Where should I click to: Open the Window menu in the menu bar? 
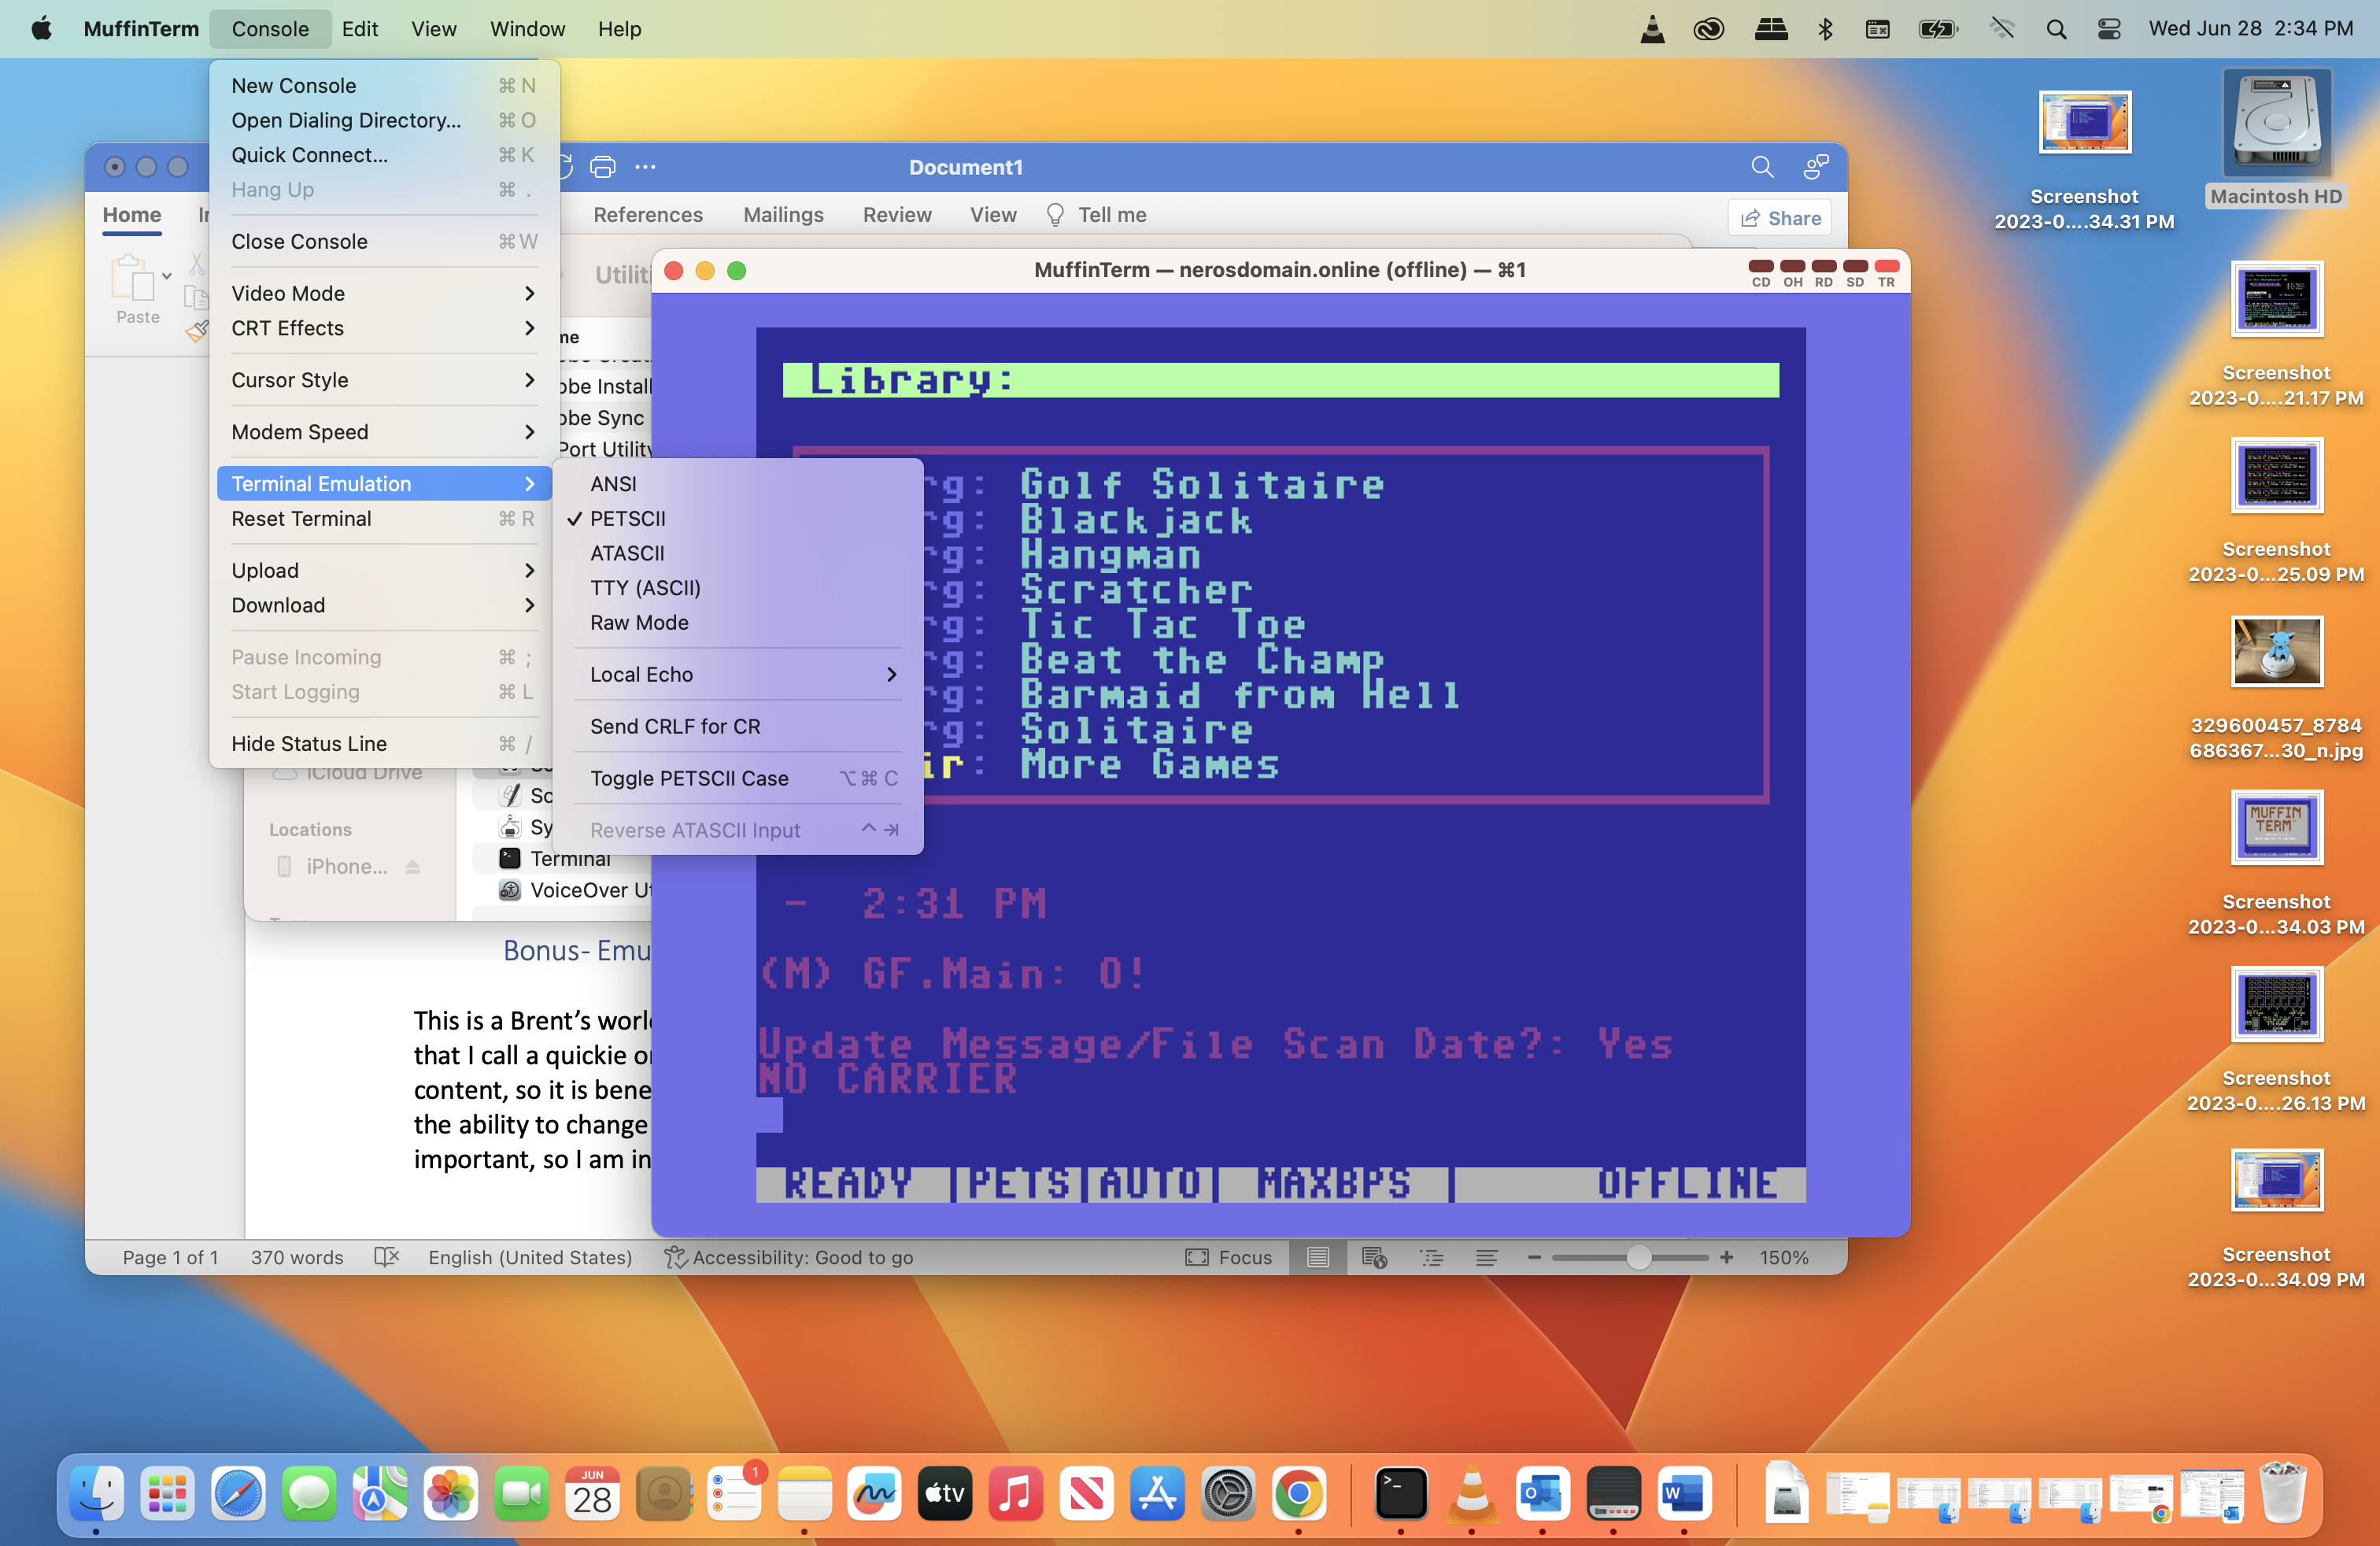tap(527, 29)
